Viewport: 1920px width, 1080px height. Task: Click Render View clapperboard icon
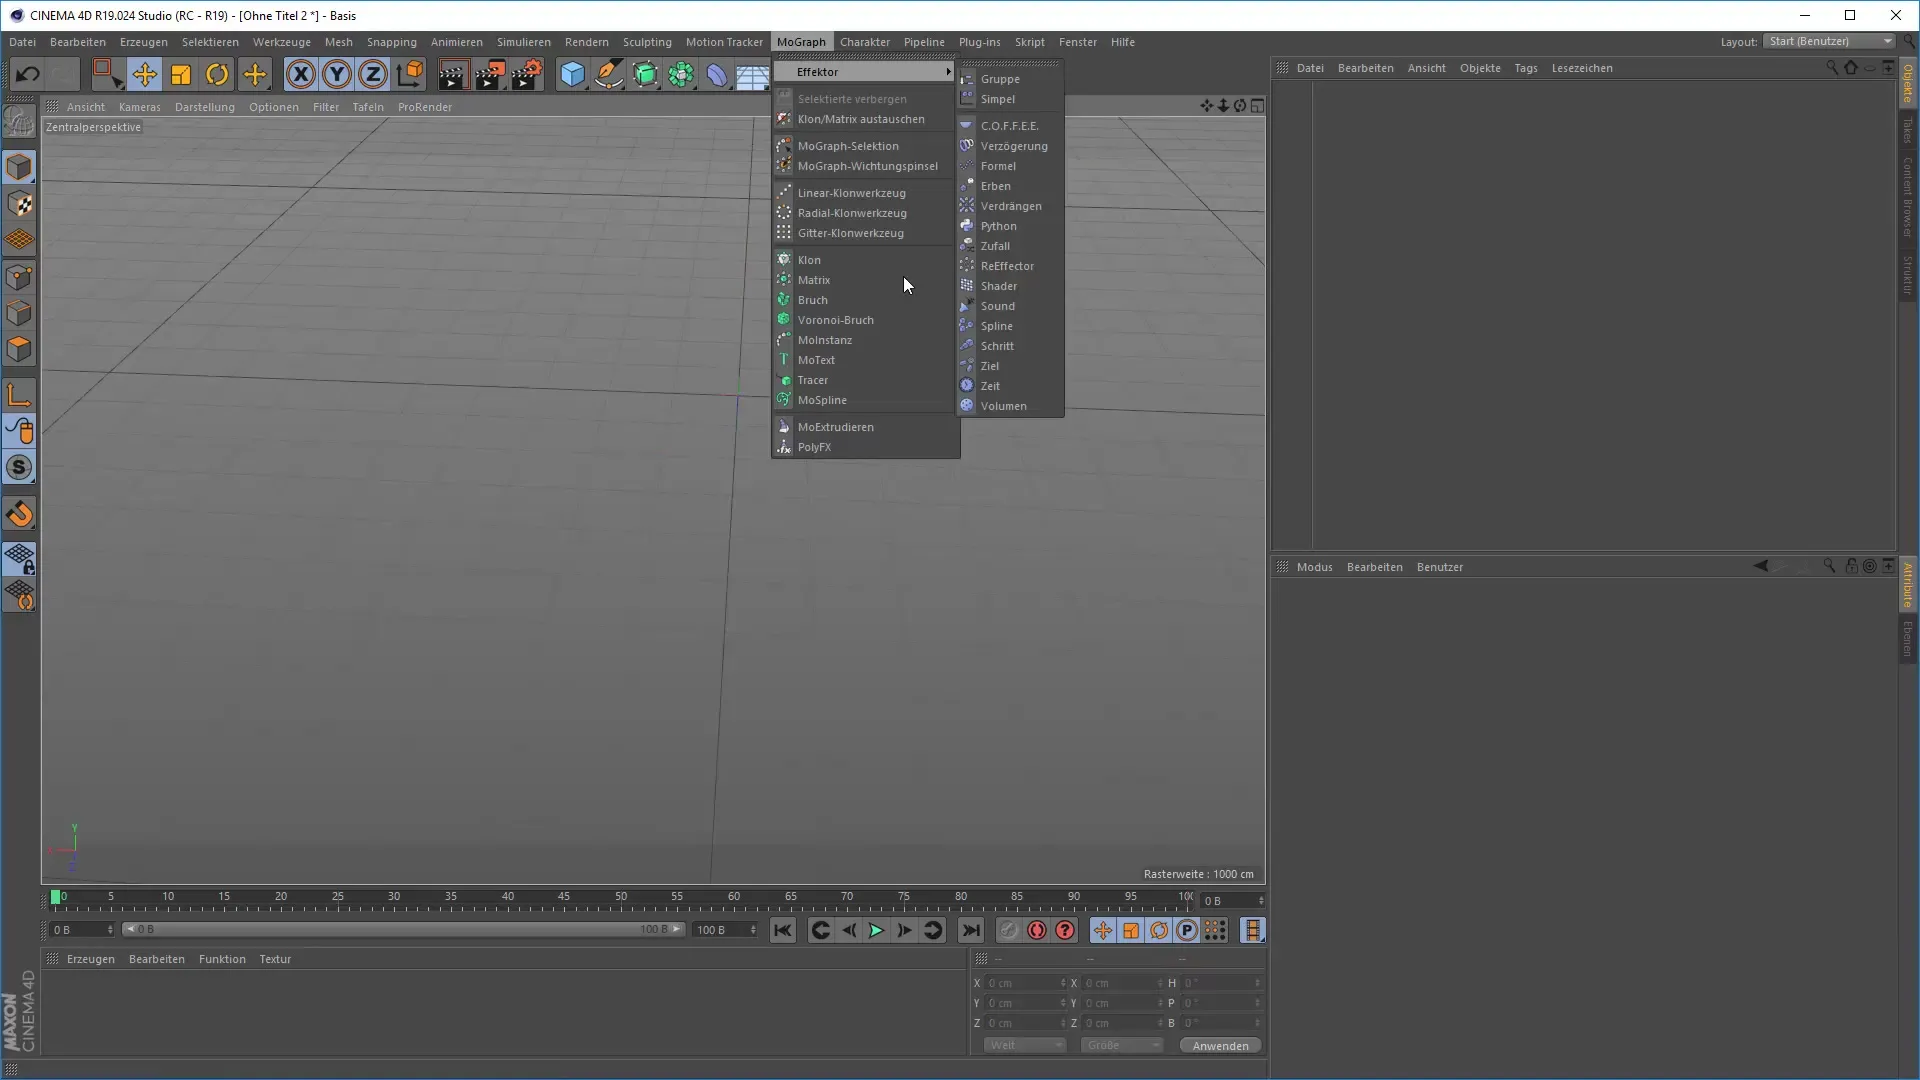[x=452, y=74]
